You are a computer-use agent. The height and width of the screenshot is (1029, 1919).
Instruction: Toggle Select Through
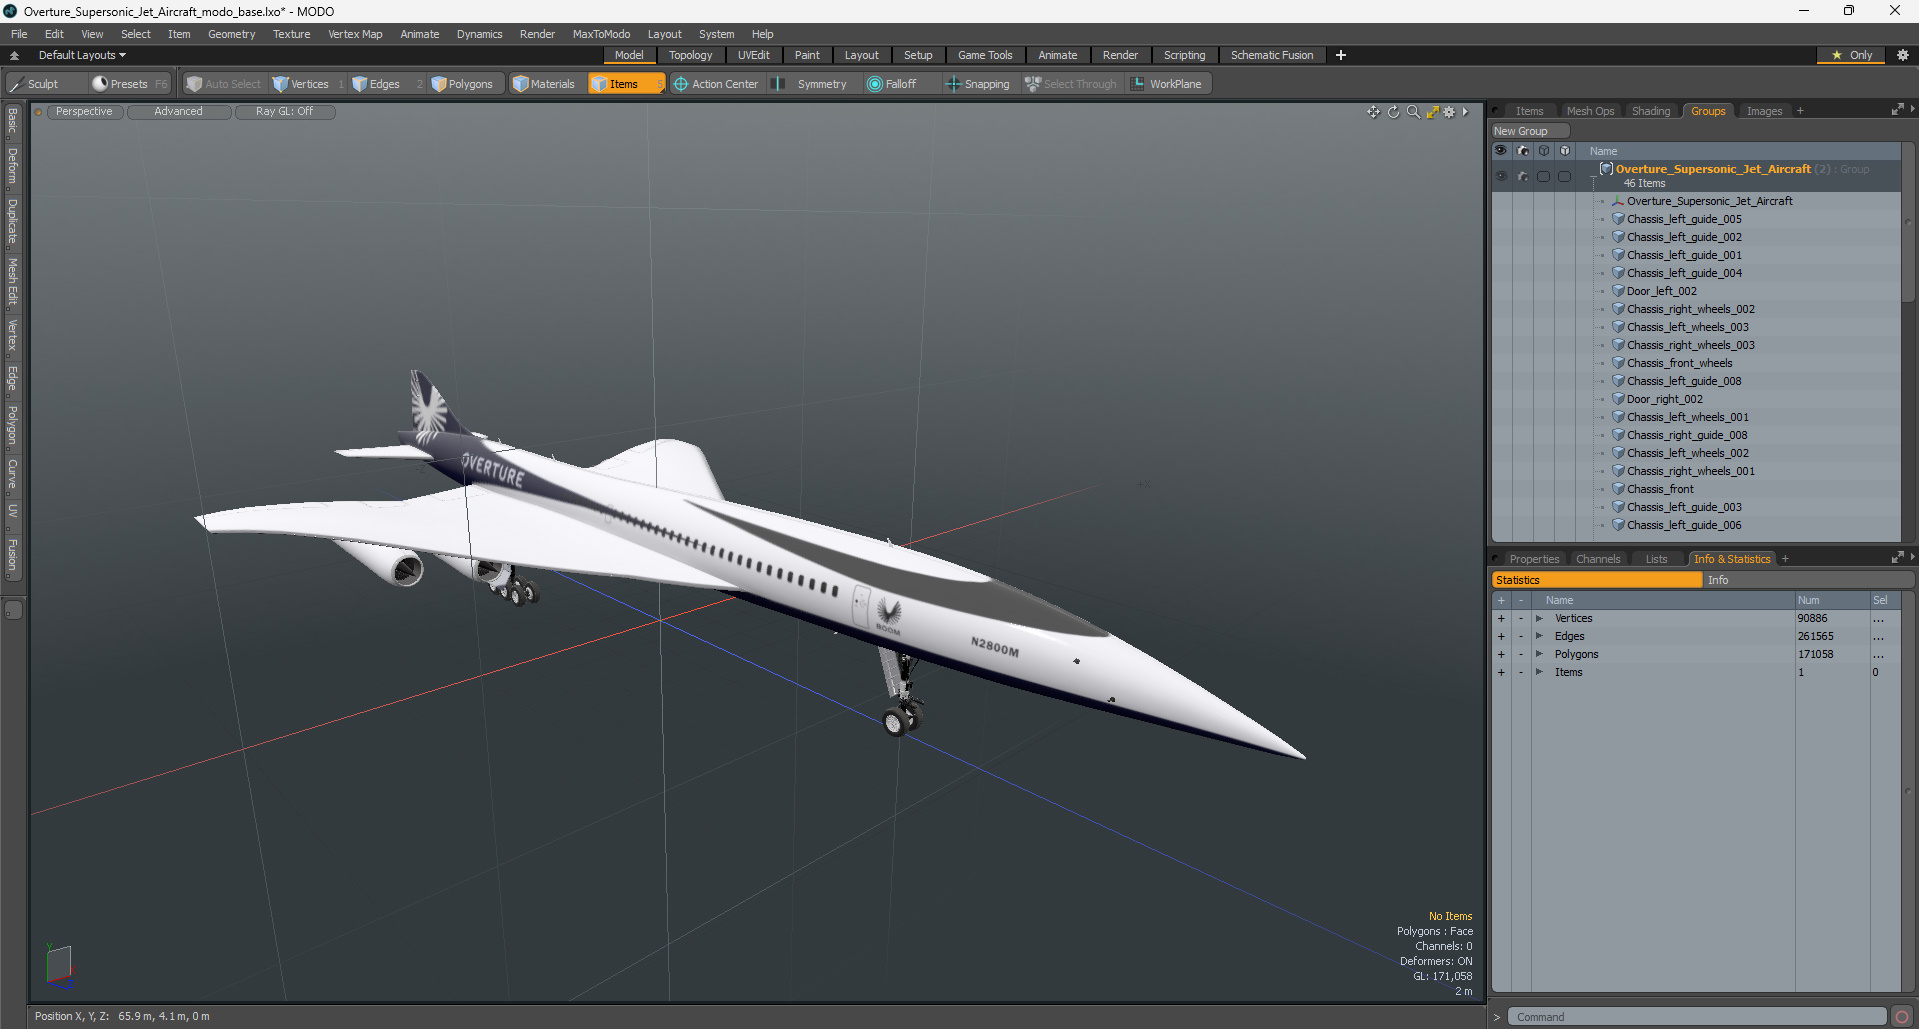point(1071,84)
